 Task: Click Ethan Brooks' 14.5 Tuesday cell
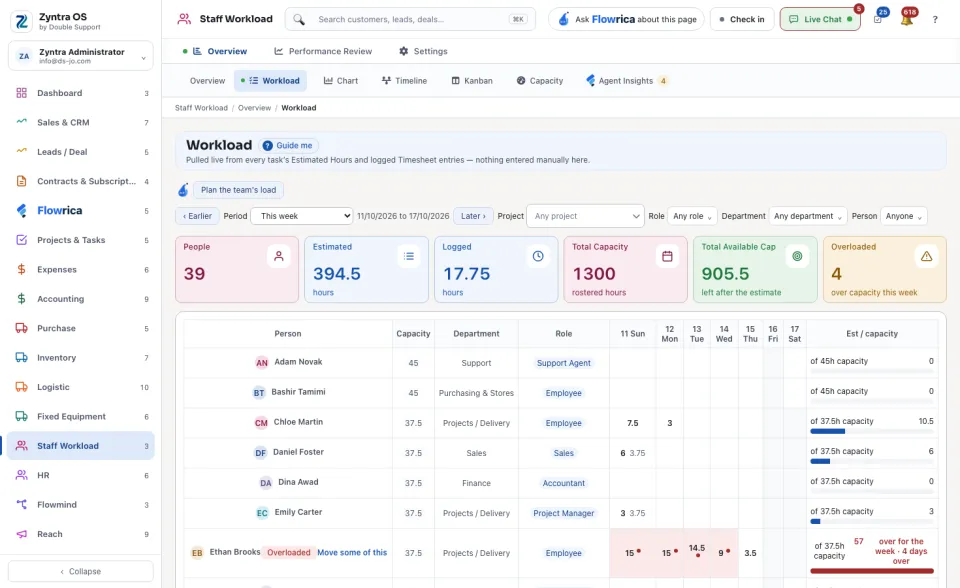[x=697, y=552]
